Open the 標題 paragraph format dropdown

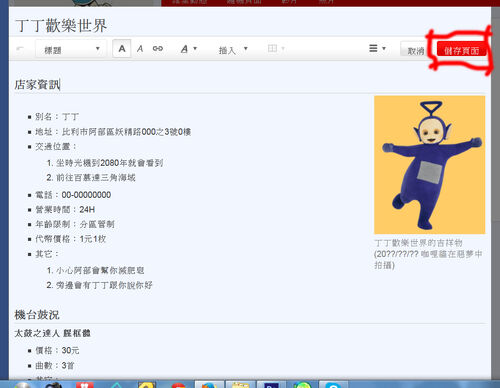(x=71, y=49)
